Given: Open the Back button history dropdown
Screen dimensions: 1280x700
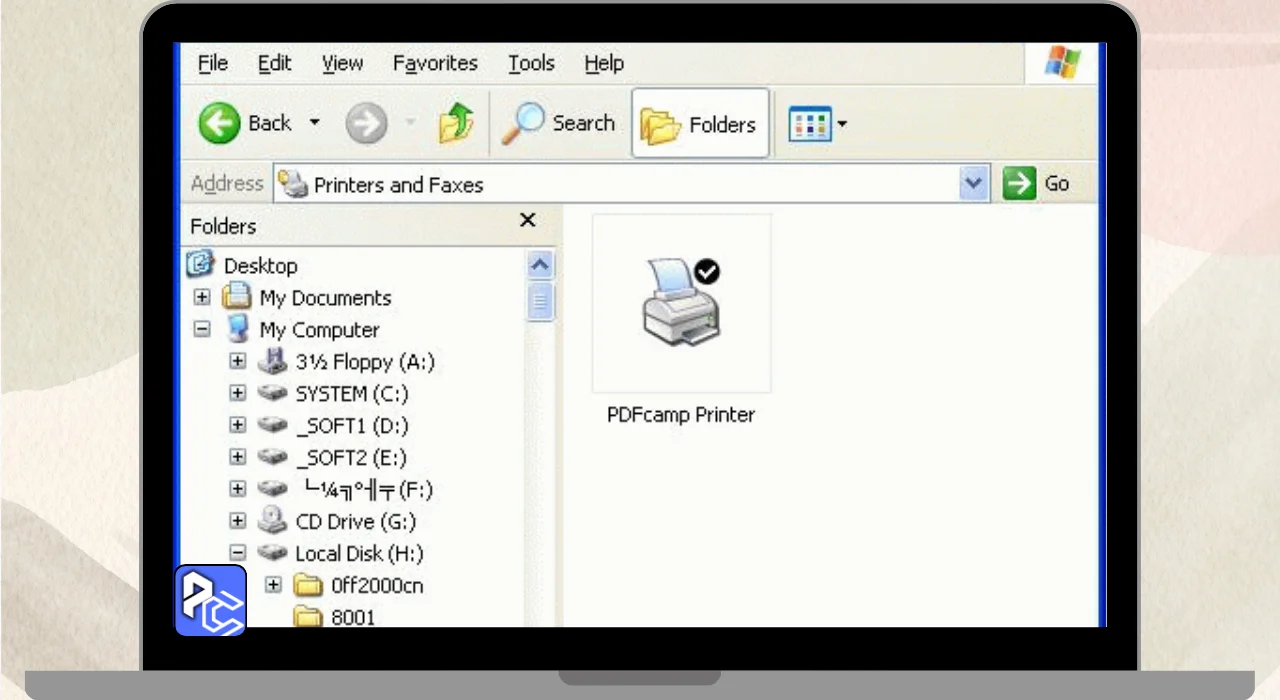Looking at the screenshot, I should coord(314,124).
